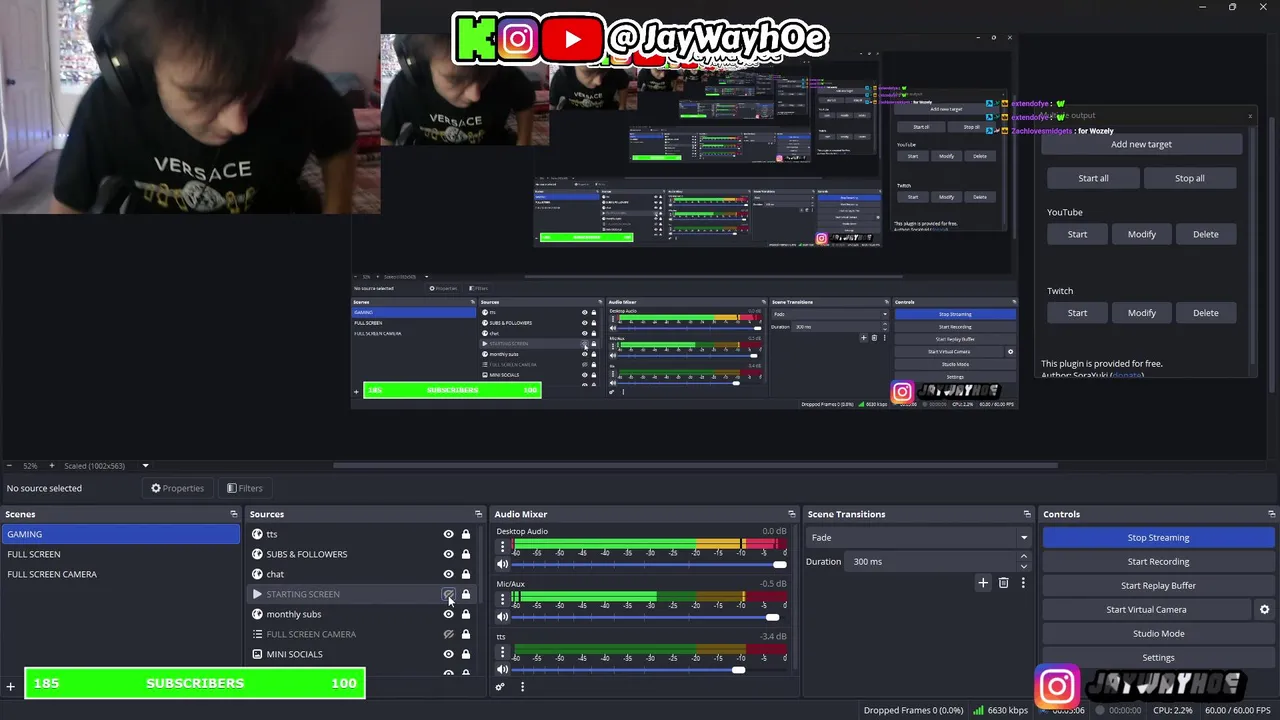
Task: Click the image icon of MINI SOCIALS source
Action: 257,654
